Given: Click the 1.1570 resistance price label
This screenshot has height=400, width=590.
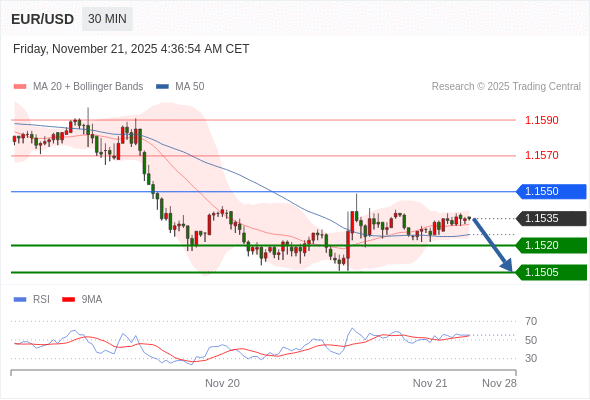Looking at the screenshot, I should (541, 155).
